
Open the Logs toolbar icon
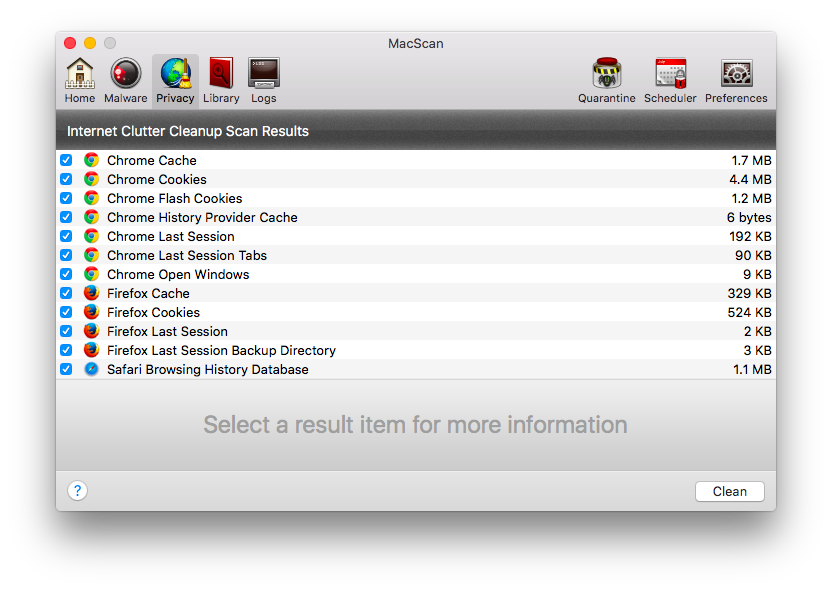tap(264, 81)
